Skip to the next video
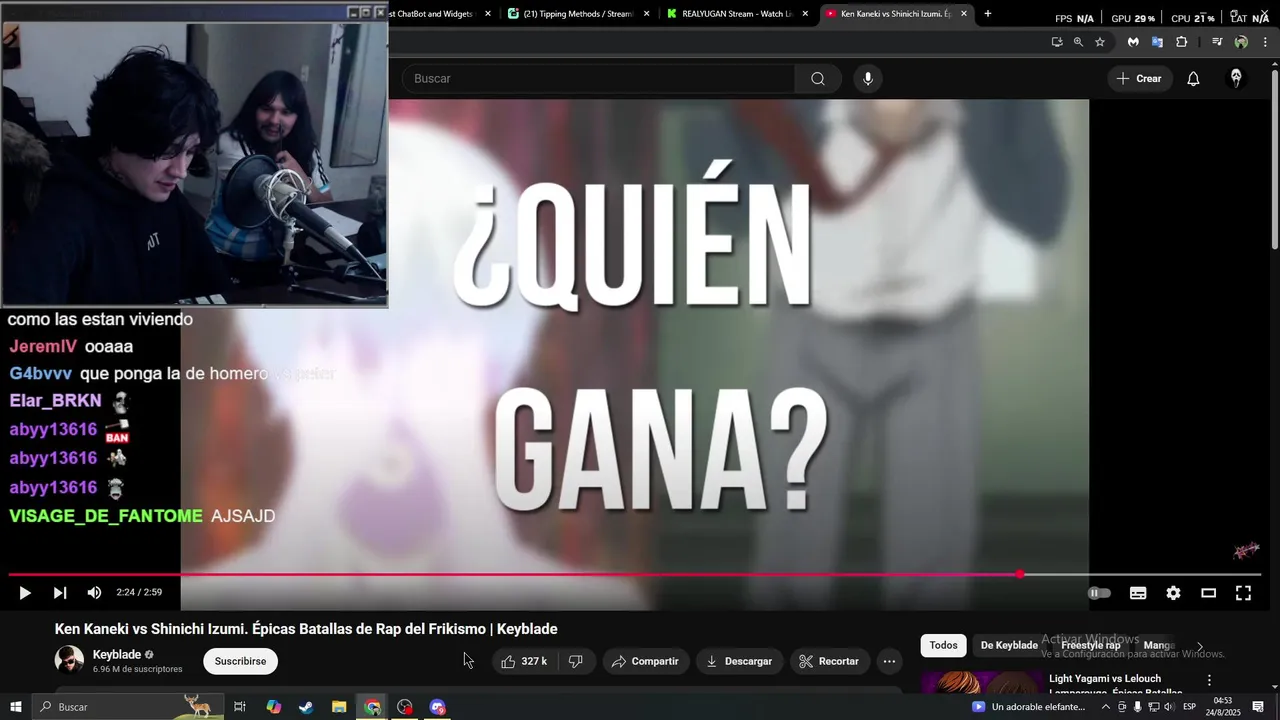The width and height of the screenshot is (1280, 720). point(60,593)
